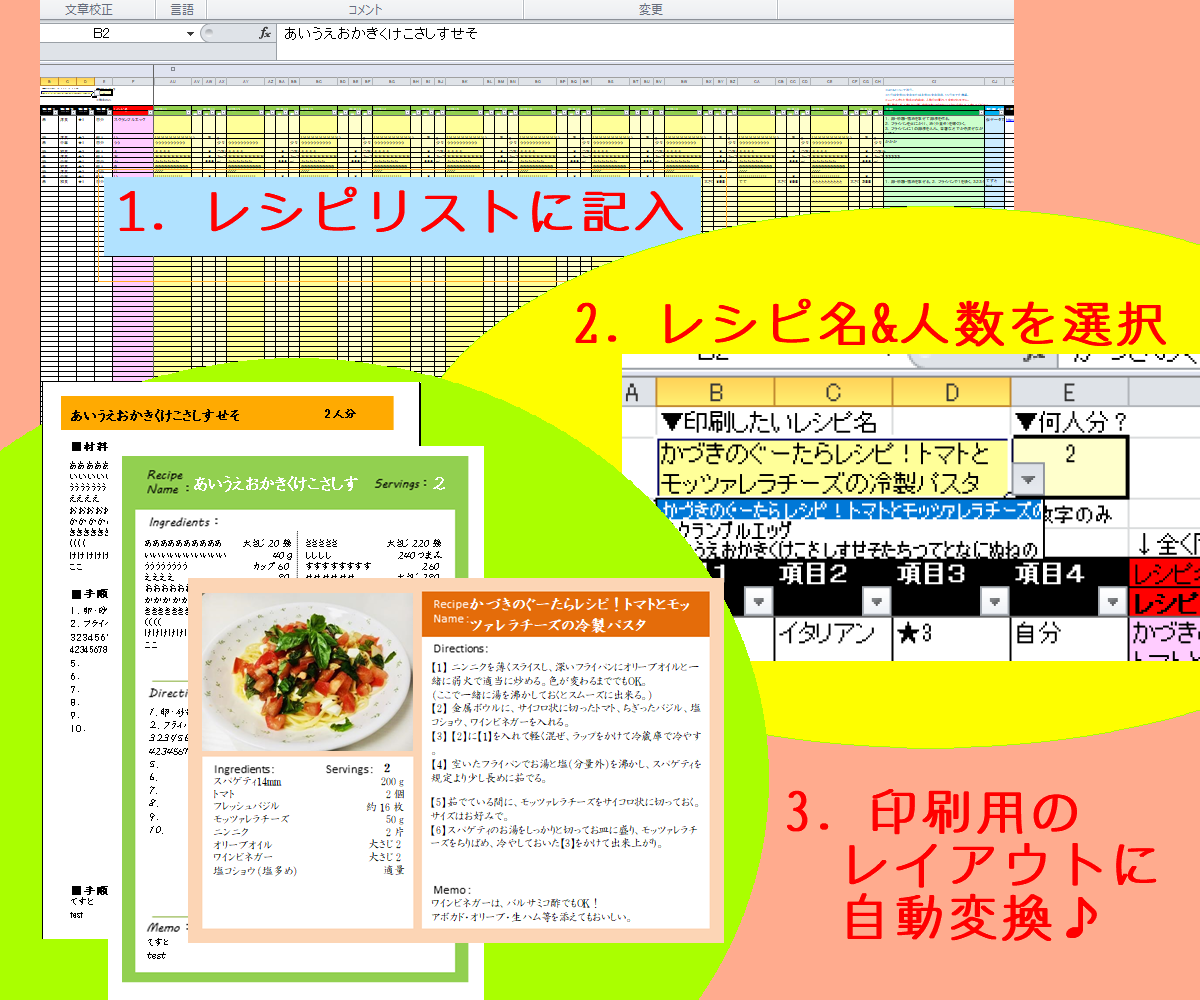Click the イタリアン cell

(x=833, y=637)
